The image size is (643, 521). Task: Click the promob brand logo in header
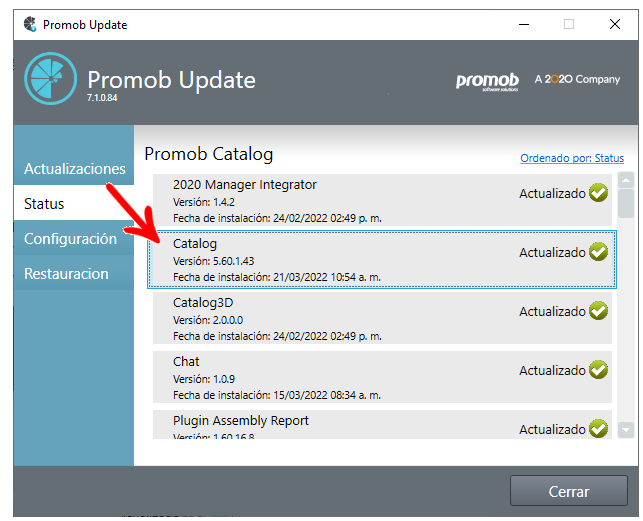pos(487,81)
